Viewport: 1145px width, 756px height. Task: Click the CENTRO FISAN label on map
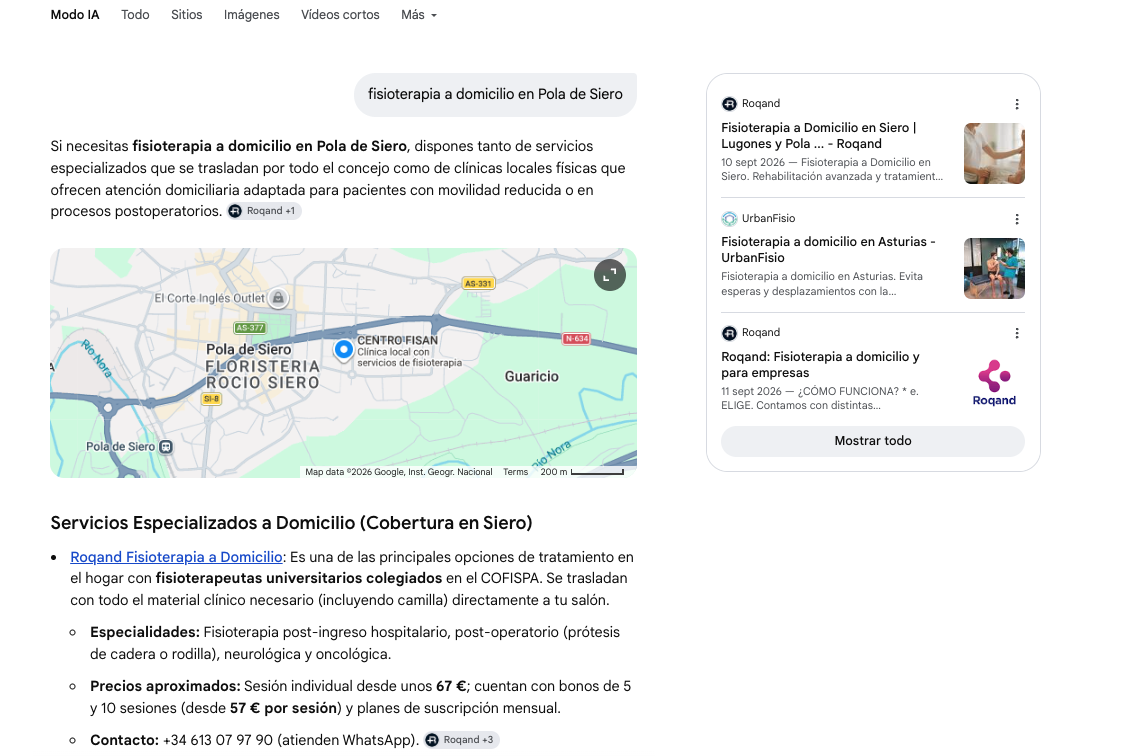[x=397, y=340]
